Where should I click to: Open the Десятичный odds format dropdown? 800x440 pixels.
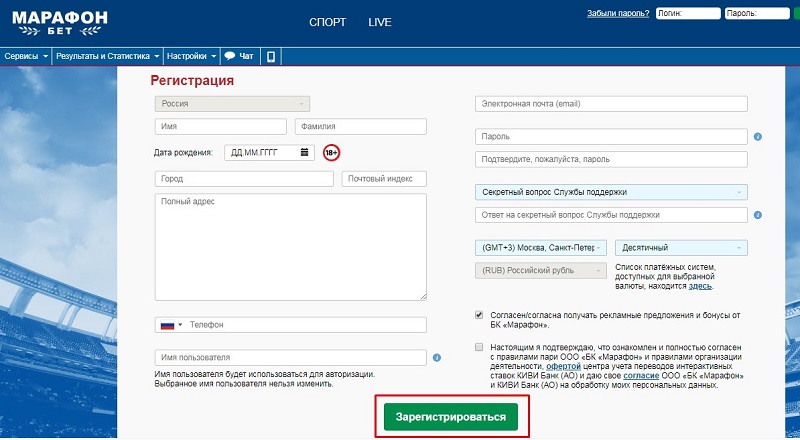coord(680,248)
